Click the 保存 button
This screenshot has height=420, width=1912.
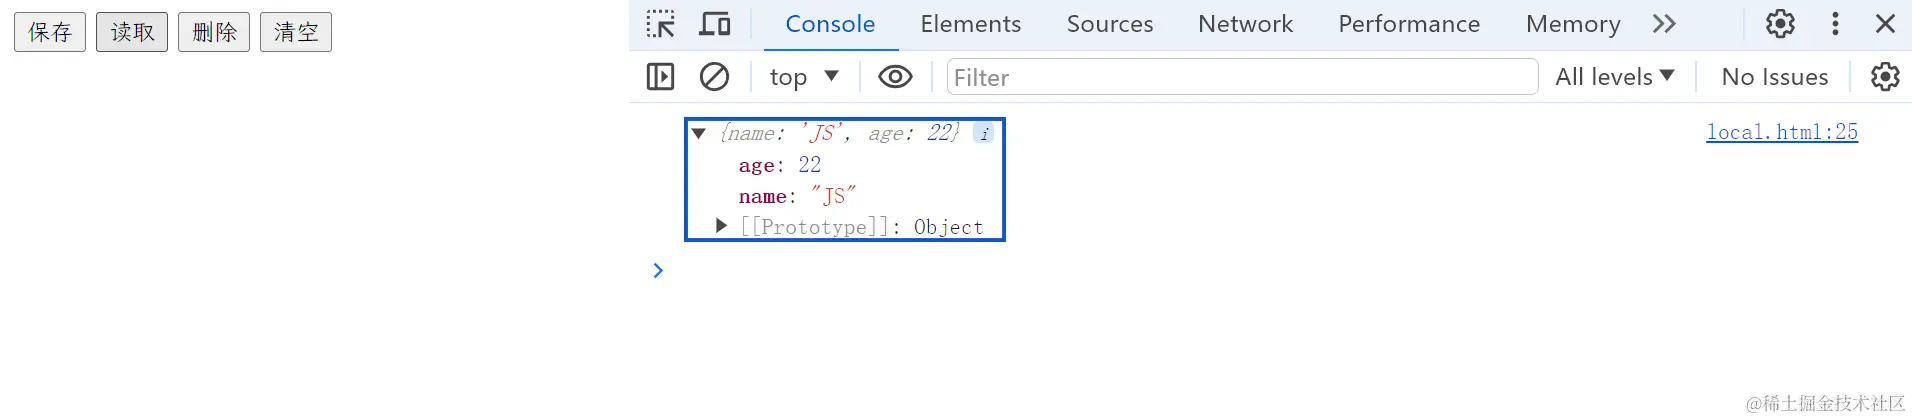50,32
